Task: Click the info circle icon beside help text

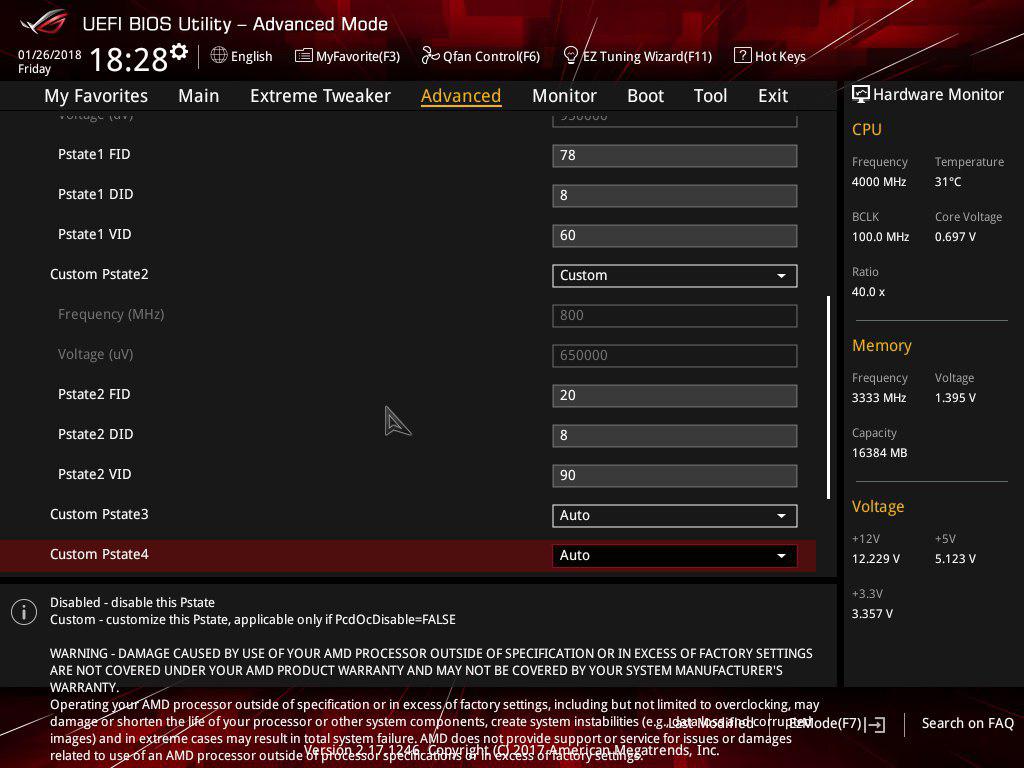Action: pos(24,612)
